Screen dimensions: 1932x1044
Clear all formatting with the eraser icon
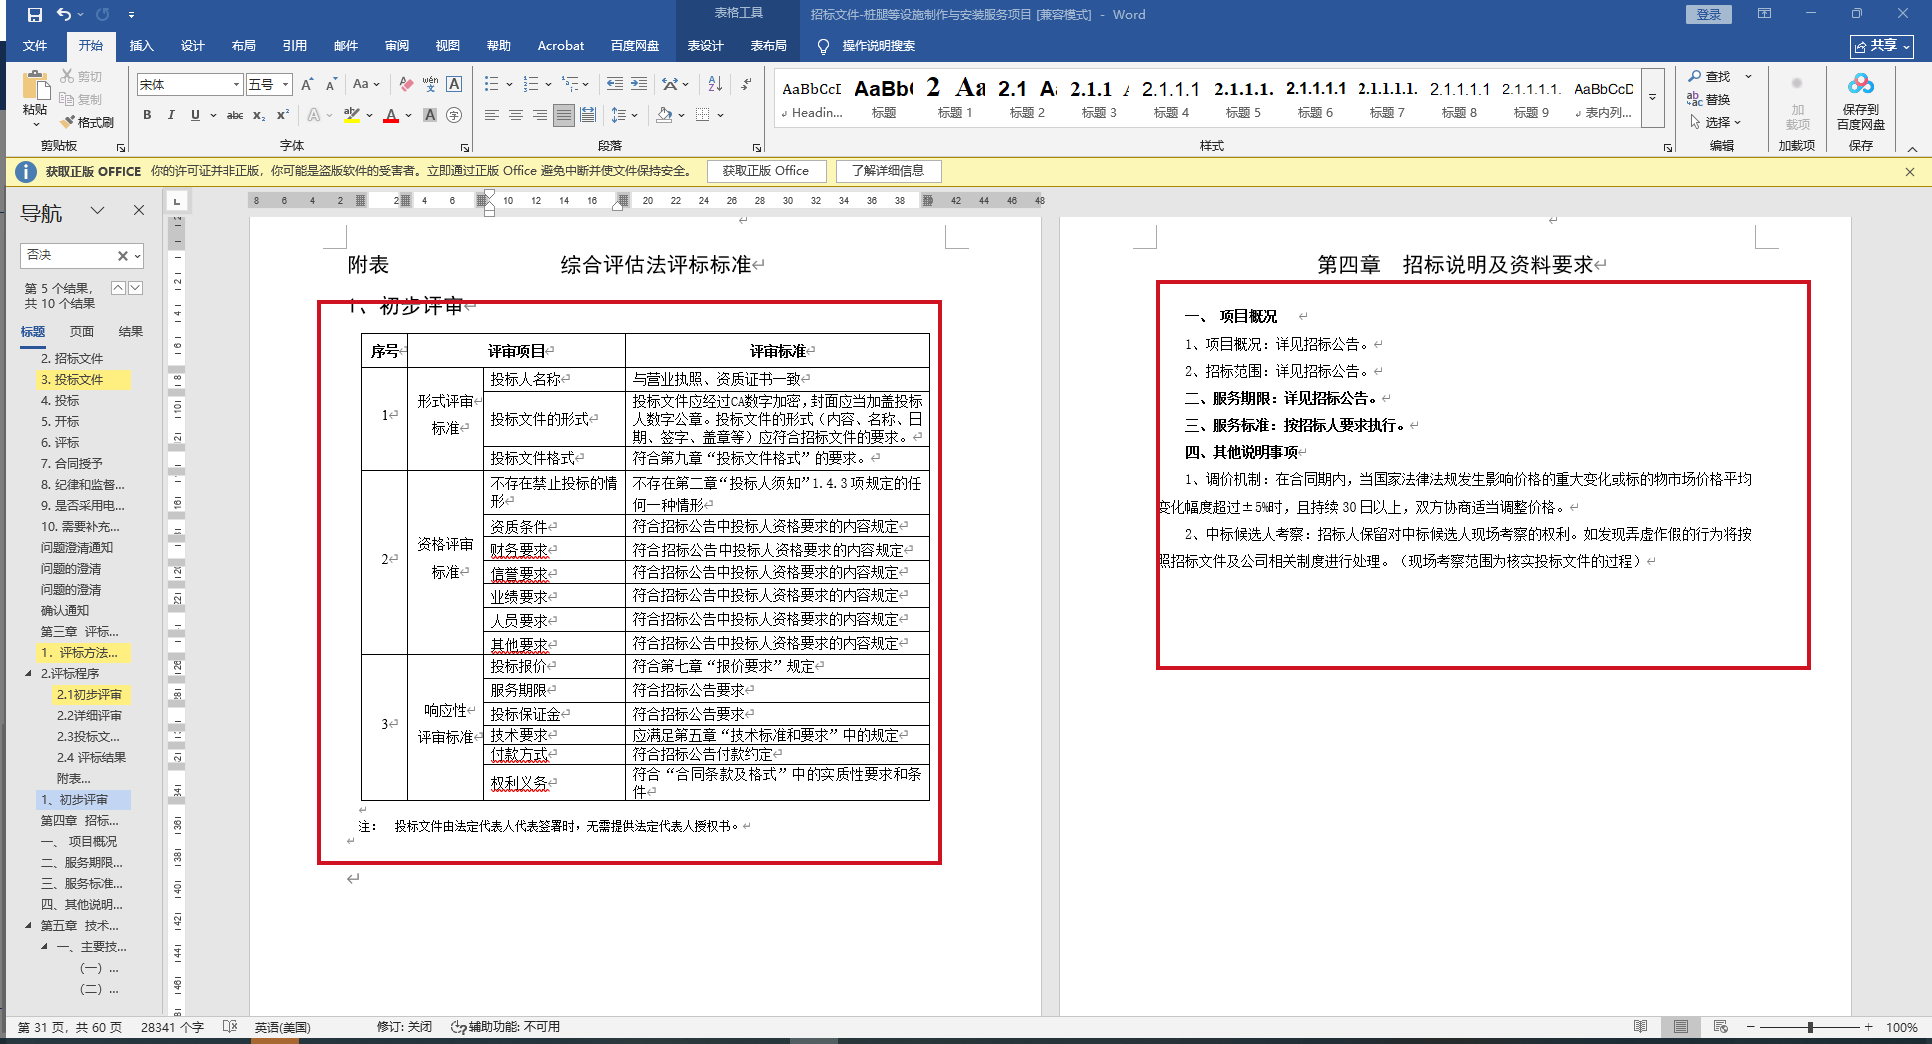[405, 85]
